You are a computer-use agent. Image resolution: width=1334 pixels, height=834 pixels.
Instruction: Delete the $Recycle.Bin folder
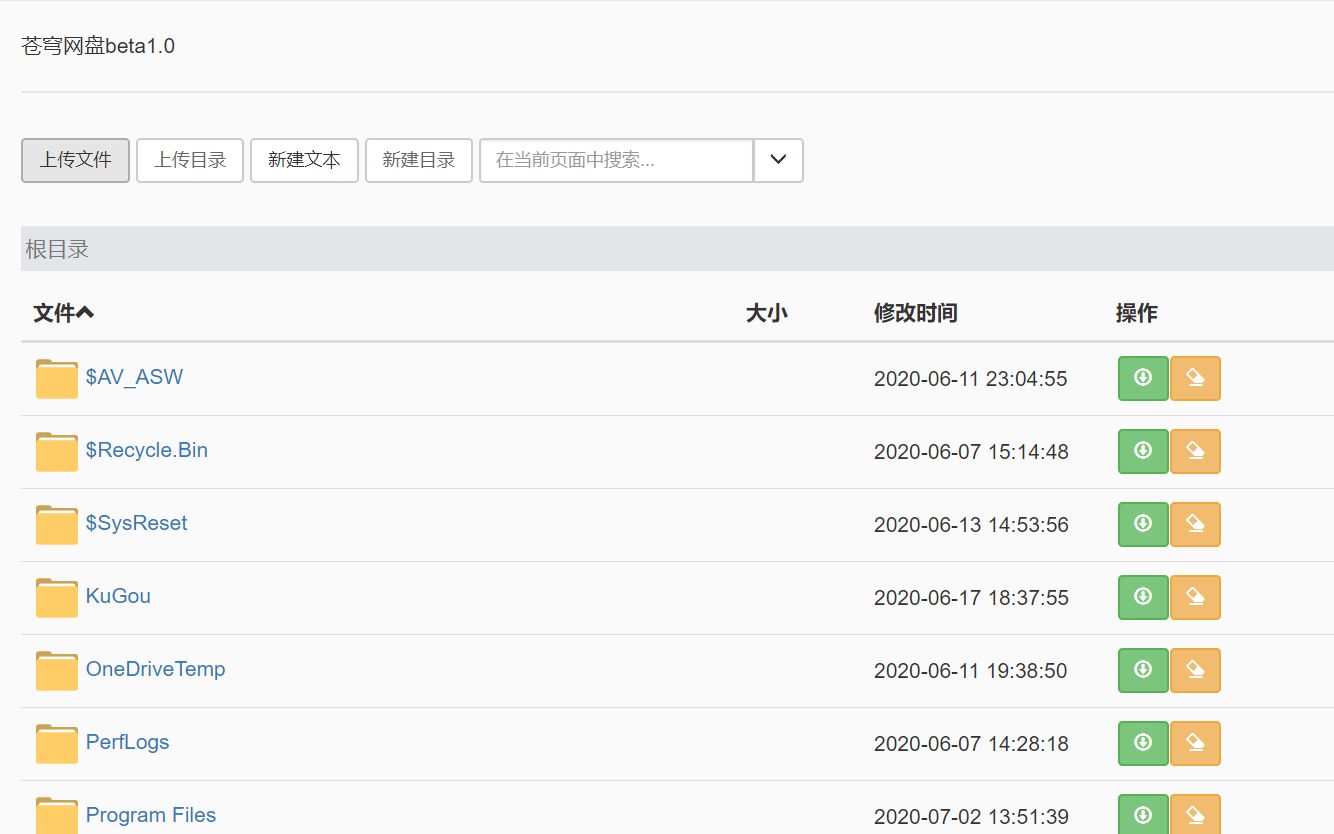[1195, 451]
